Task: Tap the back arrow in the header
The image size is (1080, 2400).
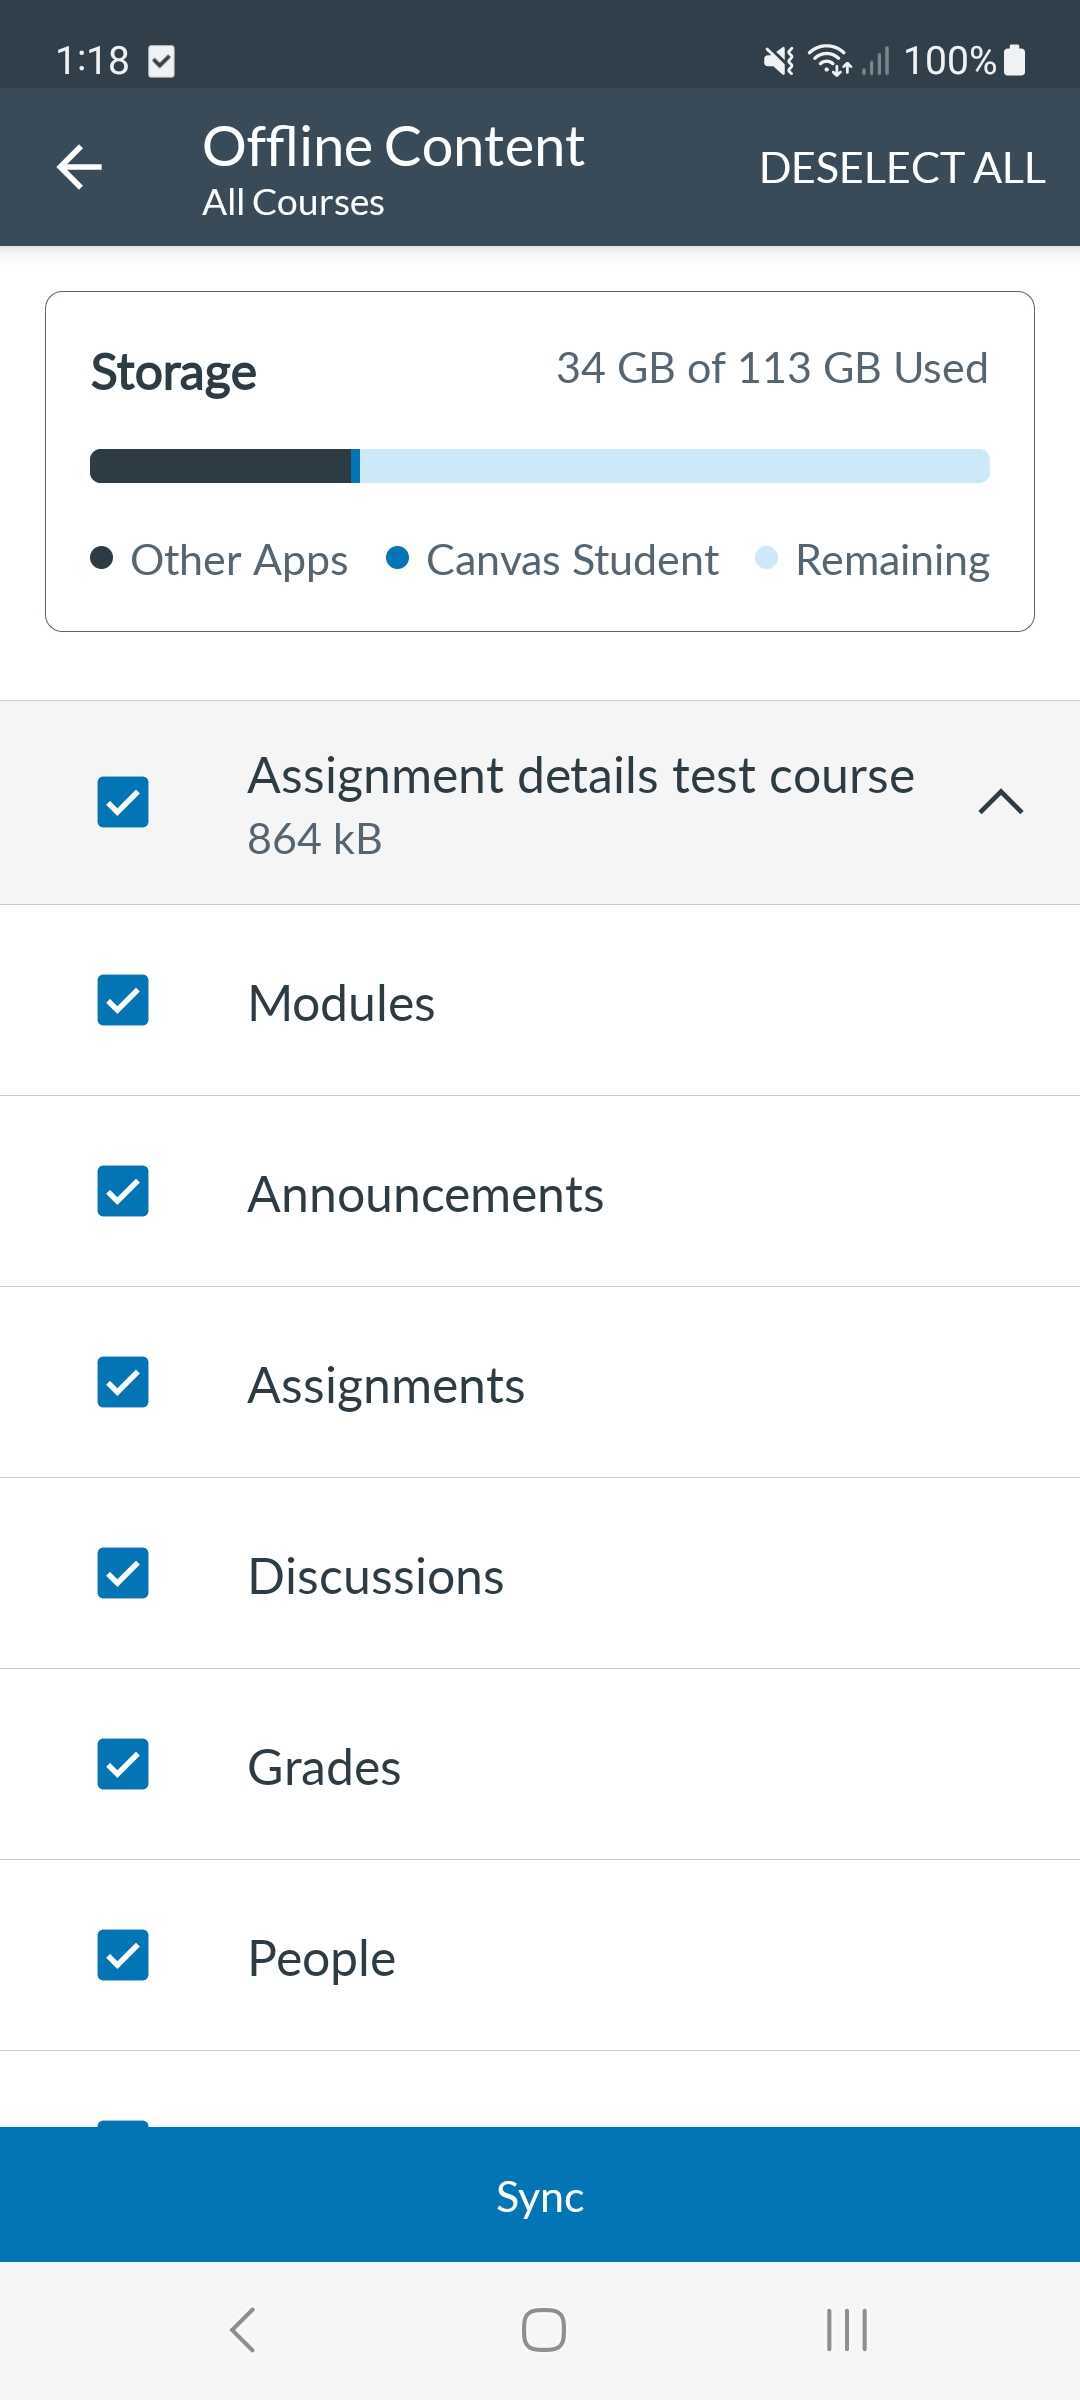Action: click(x=80, y=166)
